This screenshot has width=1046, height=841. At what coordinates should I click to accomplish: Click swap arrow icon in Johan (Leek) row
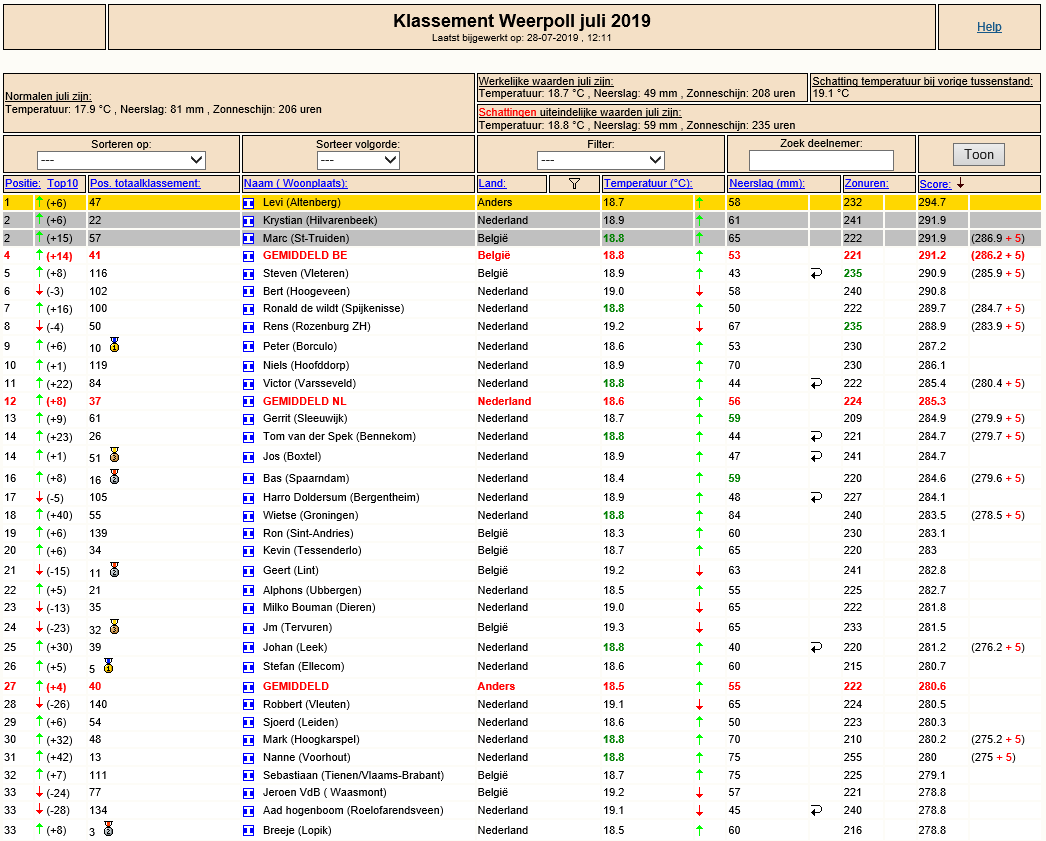pos(817,648)
